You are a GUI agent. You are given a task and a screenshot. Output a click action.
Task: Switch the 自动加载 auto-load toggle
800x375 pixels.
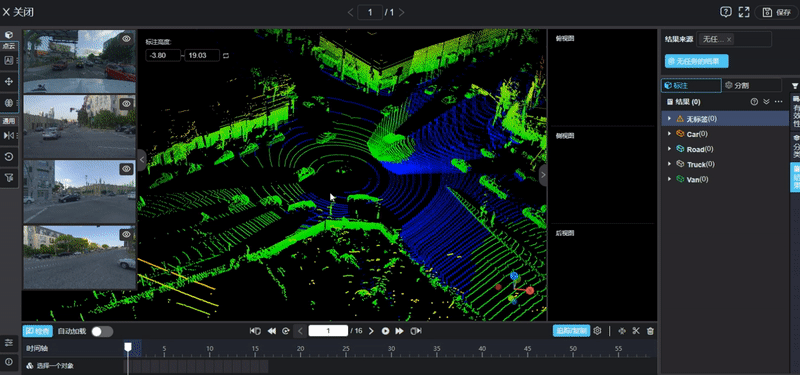click(x=102, y=331)
